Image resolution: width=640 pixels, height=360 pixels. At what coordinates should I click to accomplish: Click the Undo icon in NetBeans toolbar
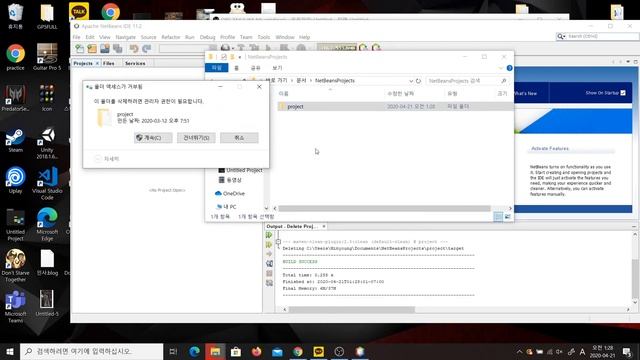[134, 49]
